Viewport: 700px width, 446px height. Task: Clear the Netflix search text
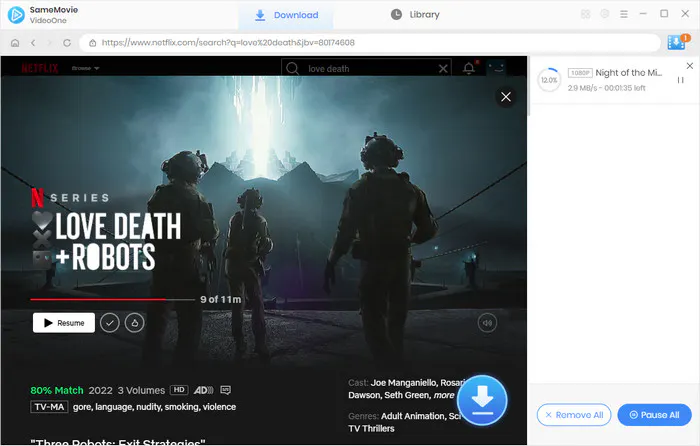pyautogui.click(x=443, y=69)
